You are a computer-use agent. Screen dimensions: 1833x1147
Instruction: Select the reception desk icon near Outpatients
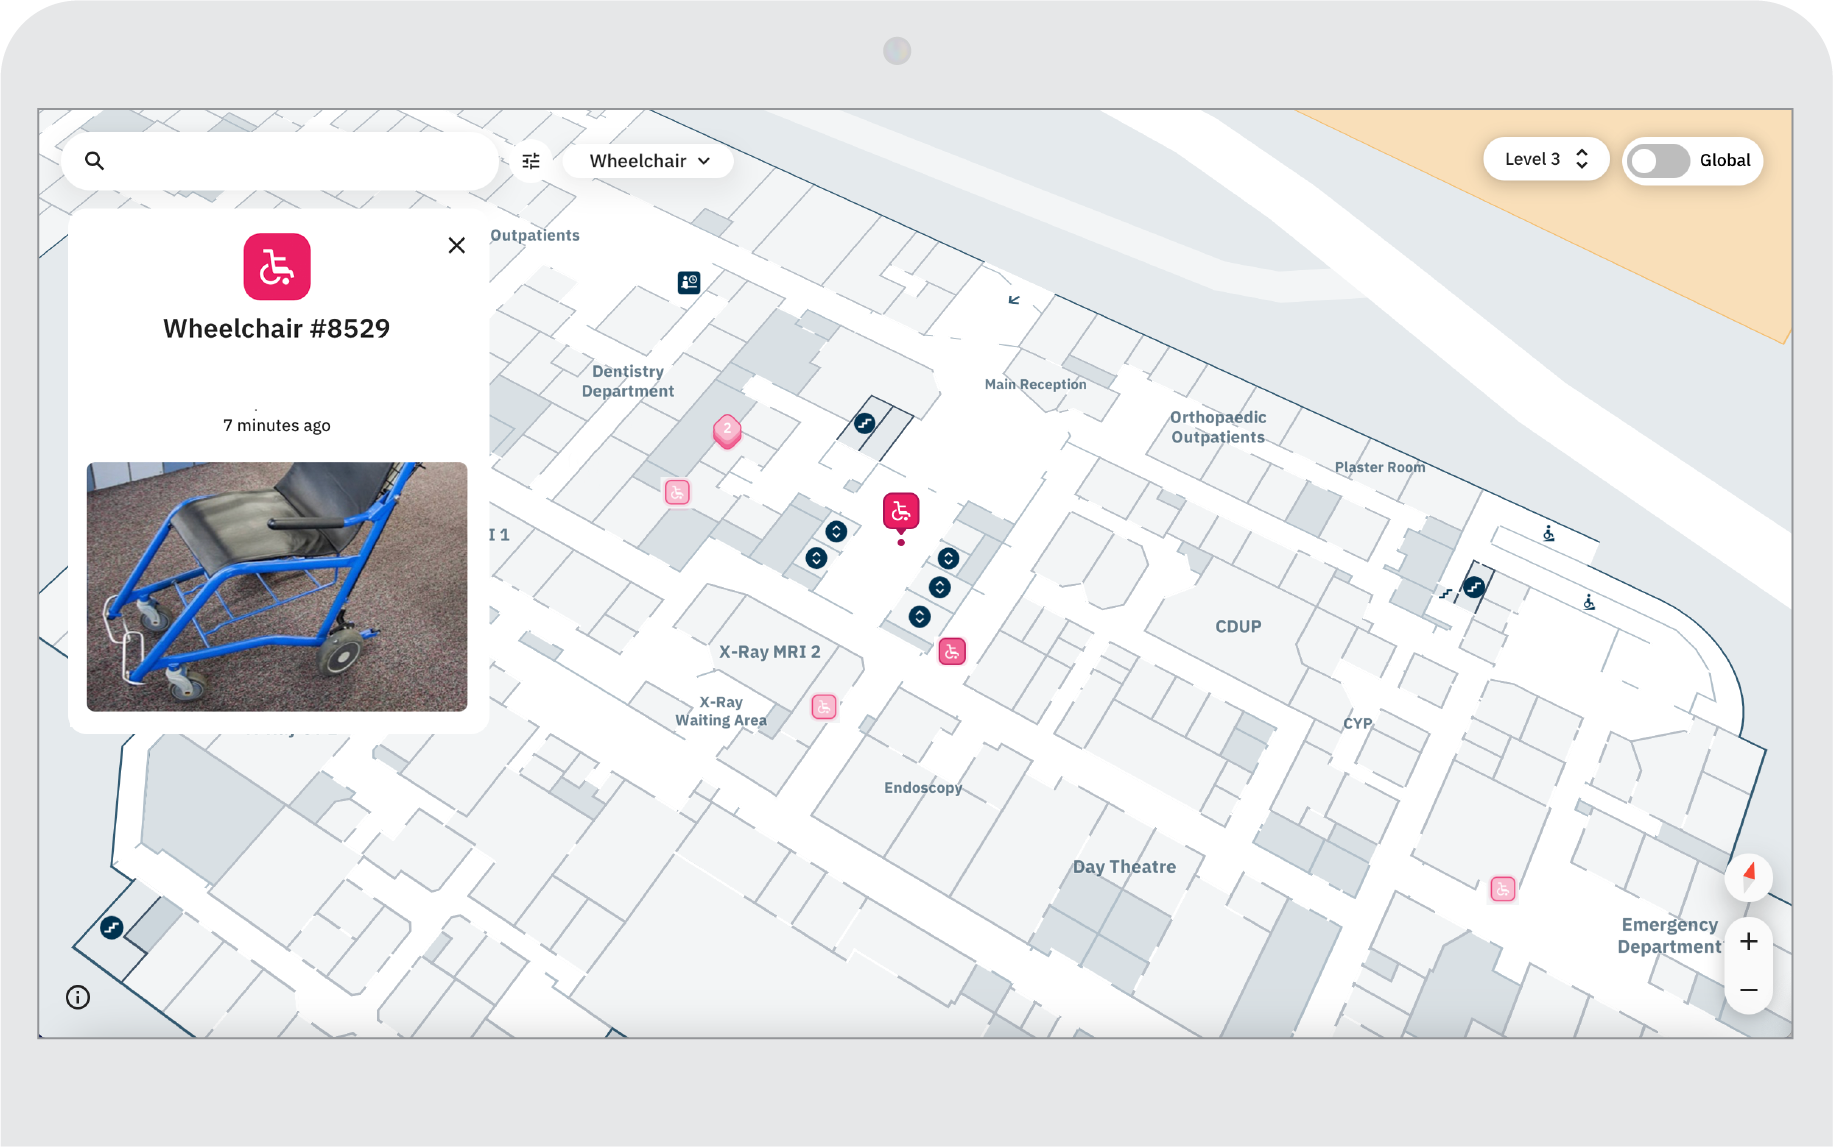pyautogui.click(x=689, y=283)
